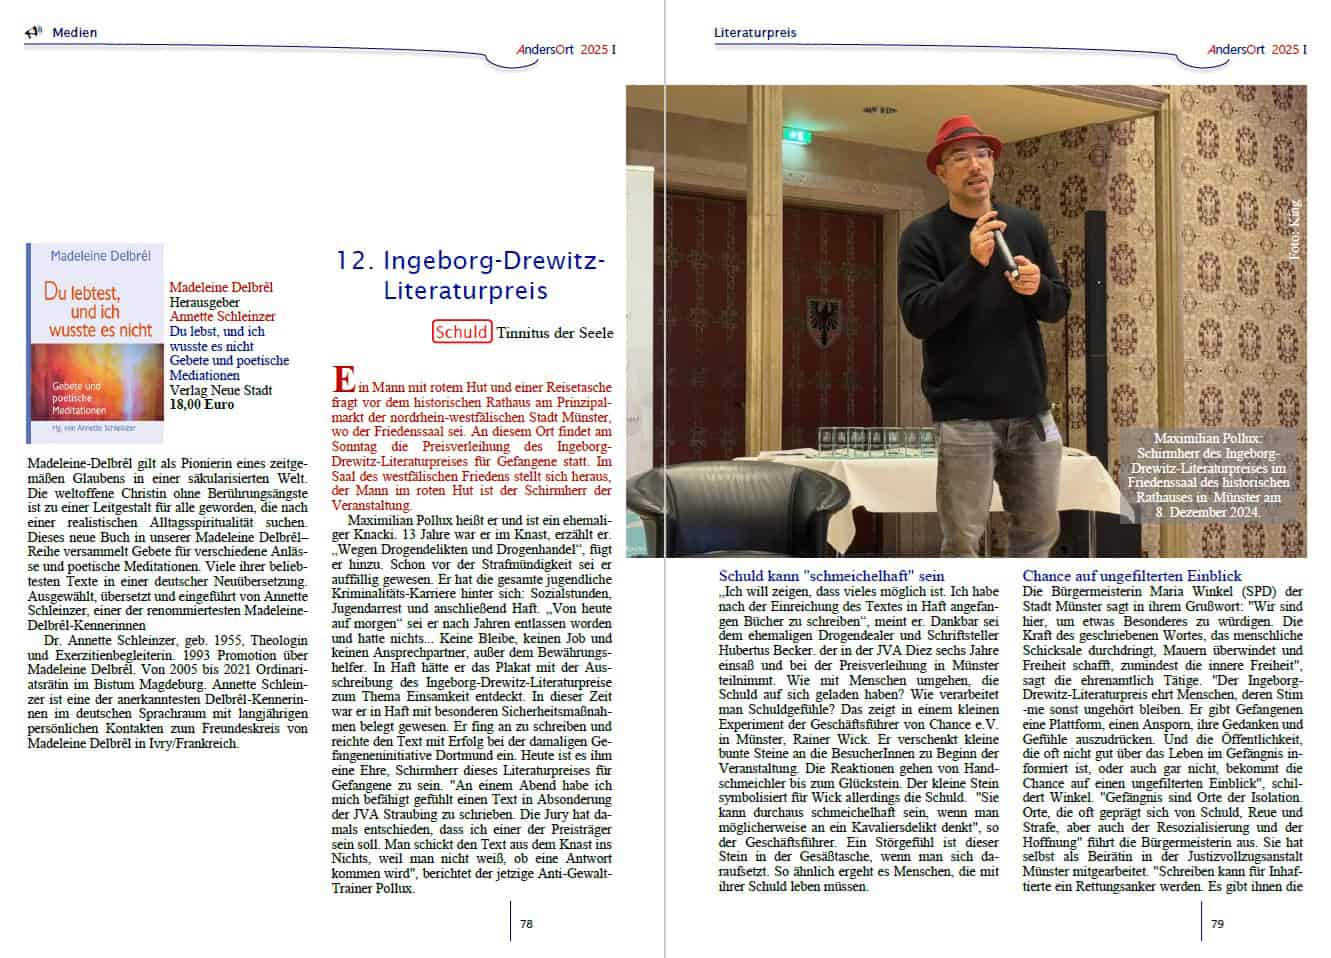Click the vertical Foto: King credit
The image size is (1331, 958).
click(x=1295, y=232)
